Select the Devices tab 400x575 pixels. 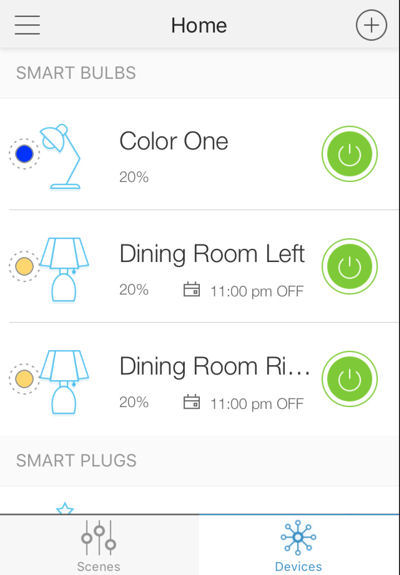click(x=298, y=545)
